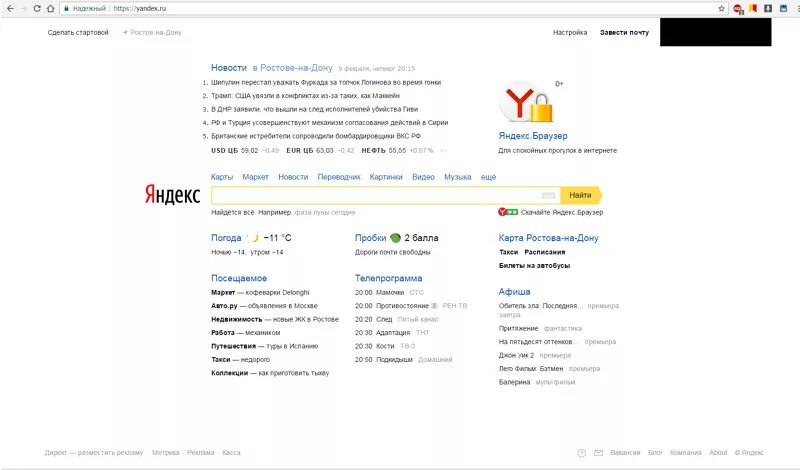
Task: Open the yellow-red flag extension icon
Action: coord(753,8)
